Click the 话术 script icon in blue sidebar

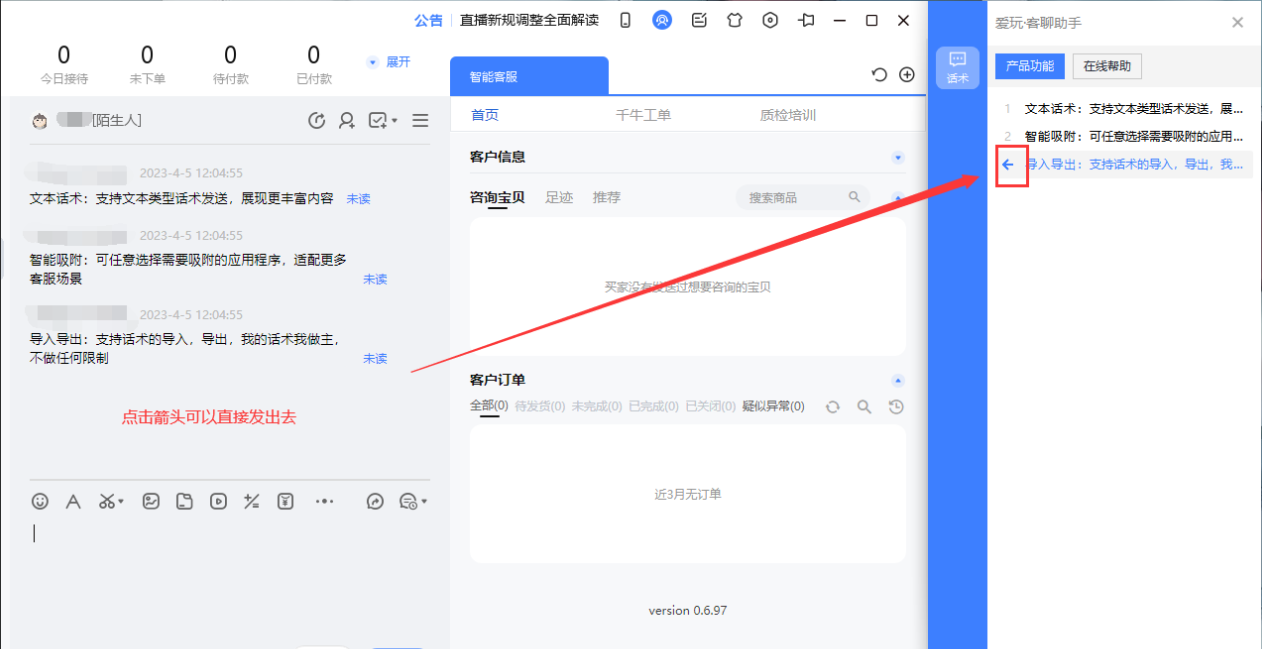tap(957, 67)
